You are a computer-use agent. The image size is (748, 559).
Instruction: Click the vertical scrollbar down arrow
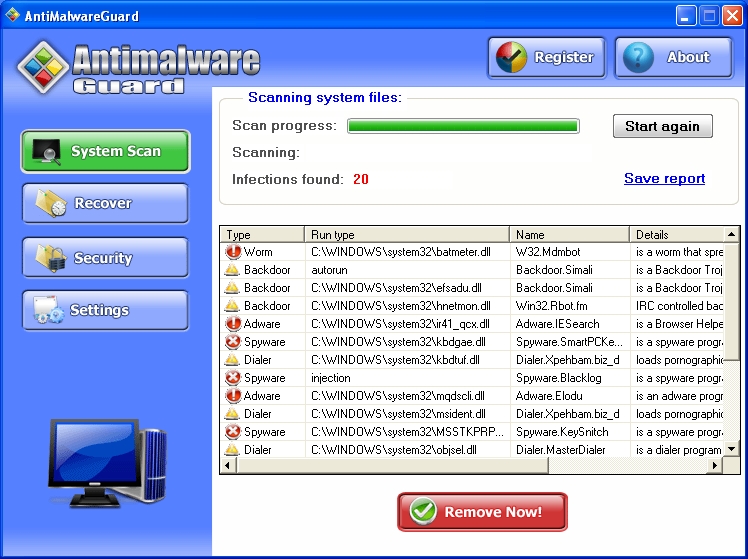click(x=731, y=449)
